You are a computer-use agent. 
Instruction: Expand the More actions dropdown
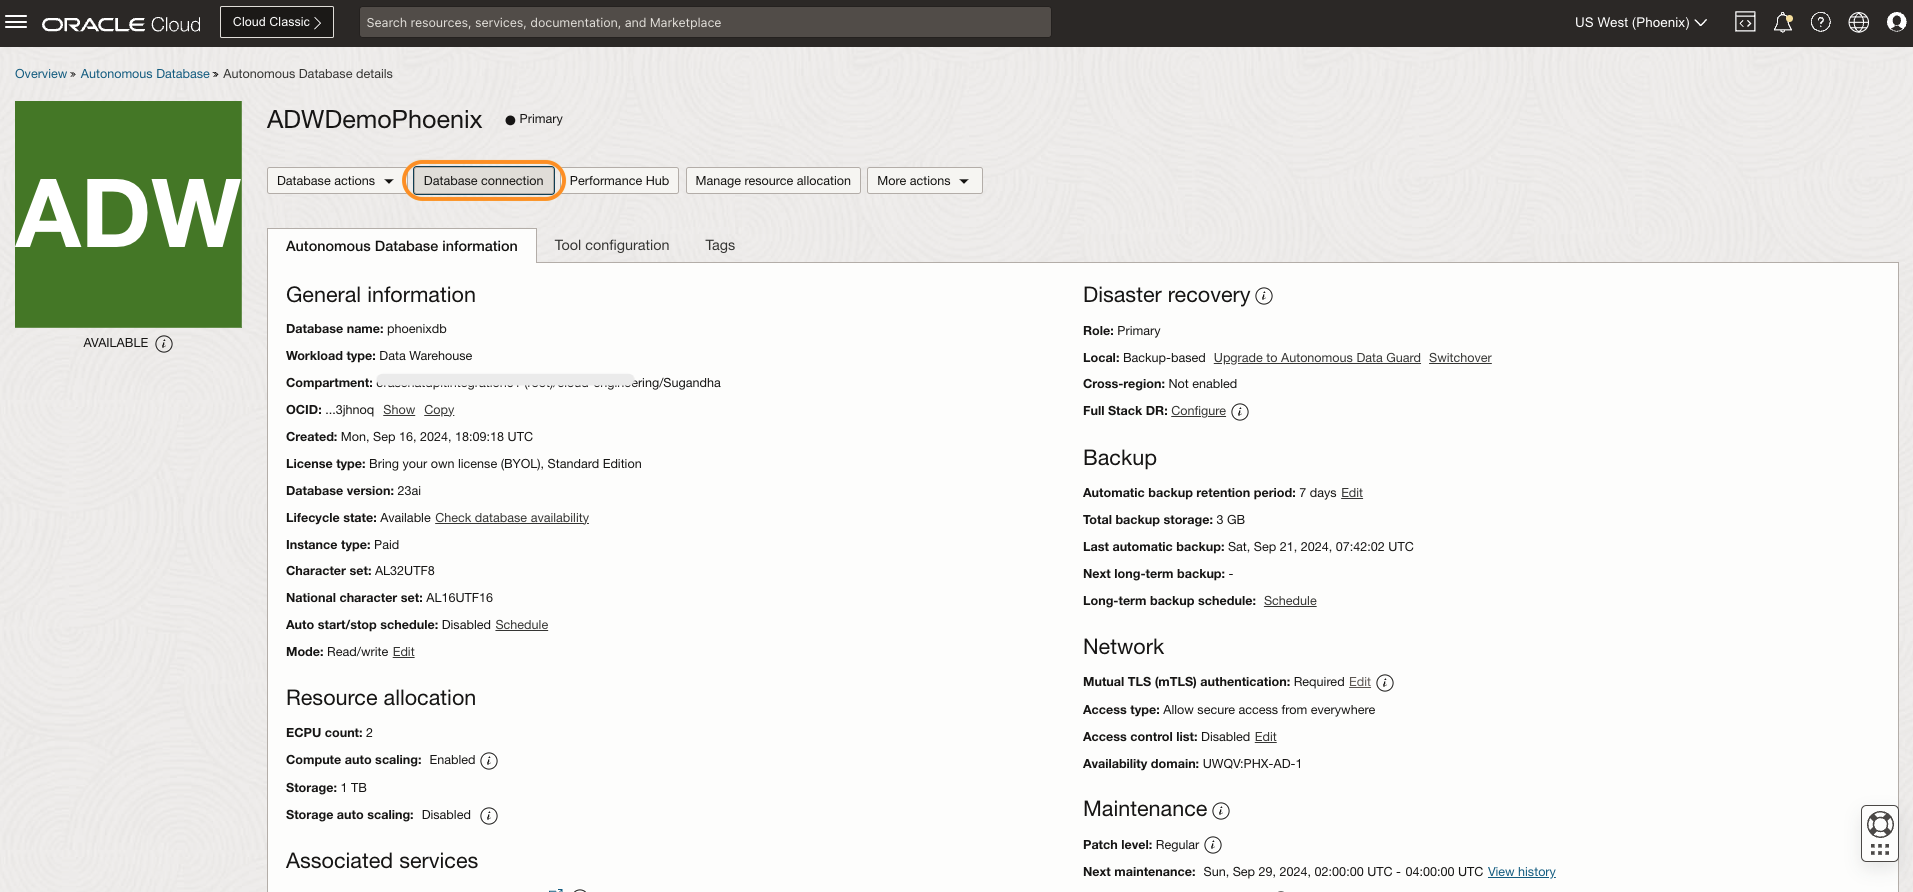point(924,181)
